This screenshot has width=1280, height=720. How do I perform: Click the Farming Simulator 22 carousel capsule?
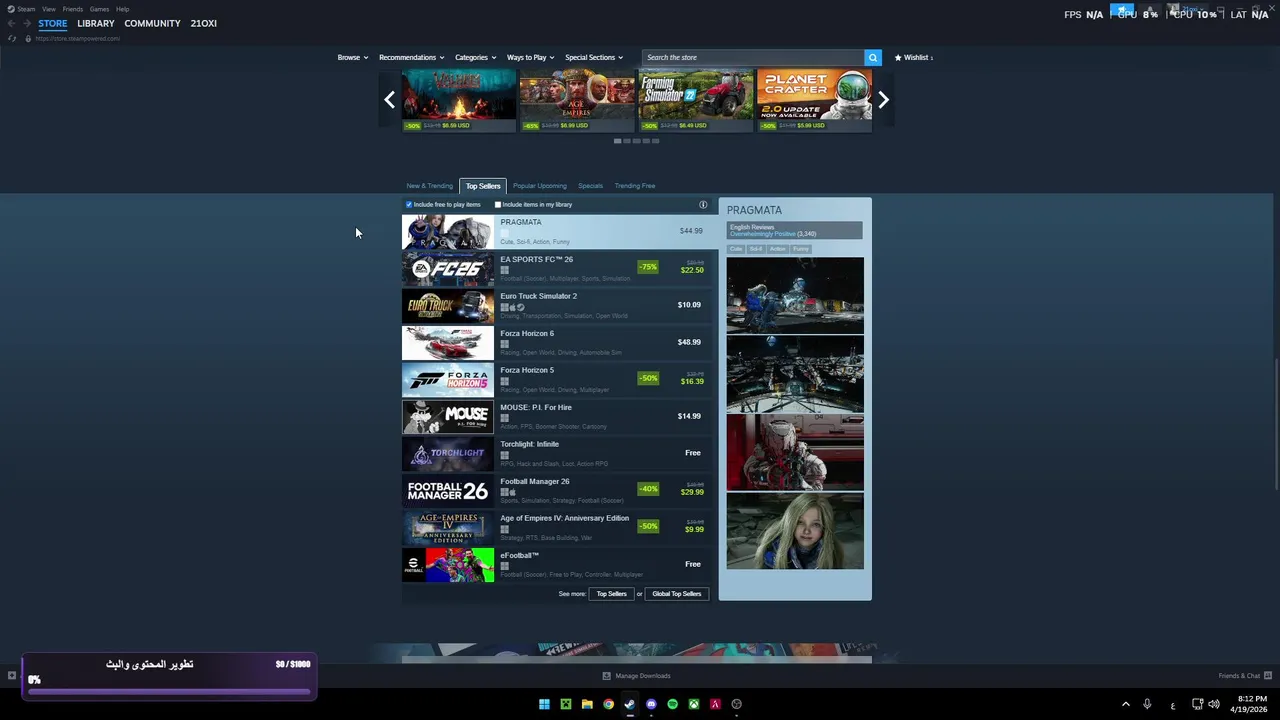[695, 100]
